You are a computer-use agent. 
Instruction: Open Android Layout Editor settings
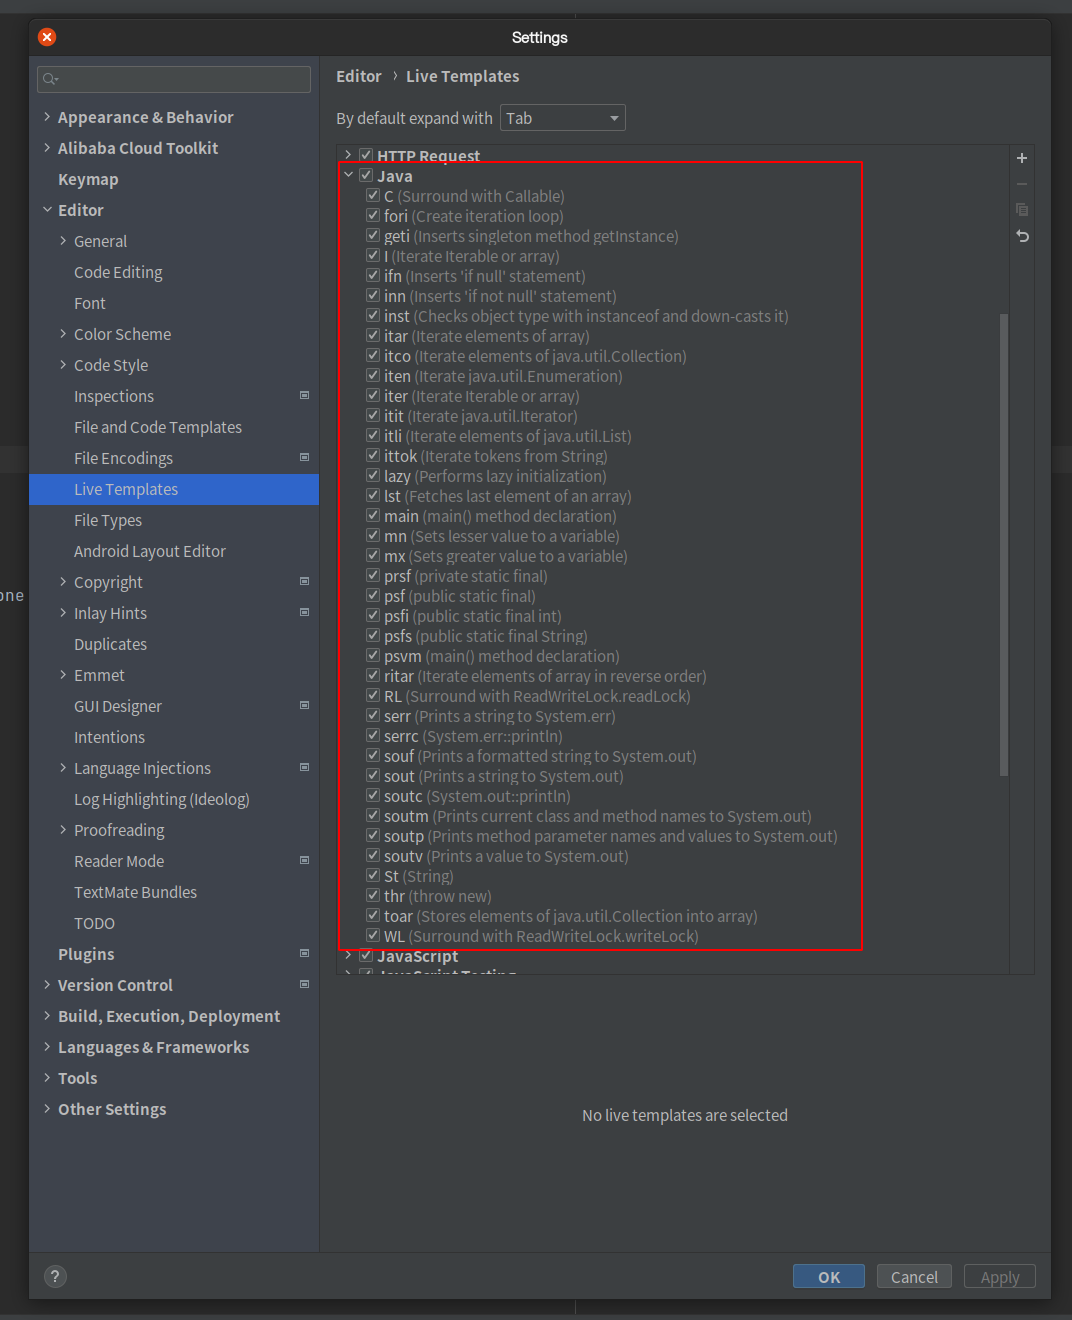(x=150, y=551)
